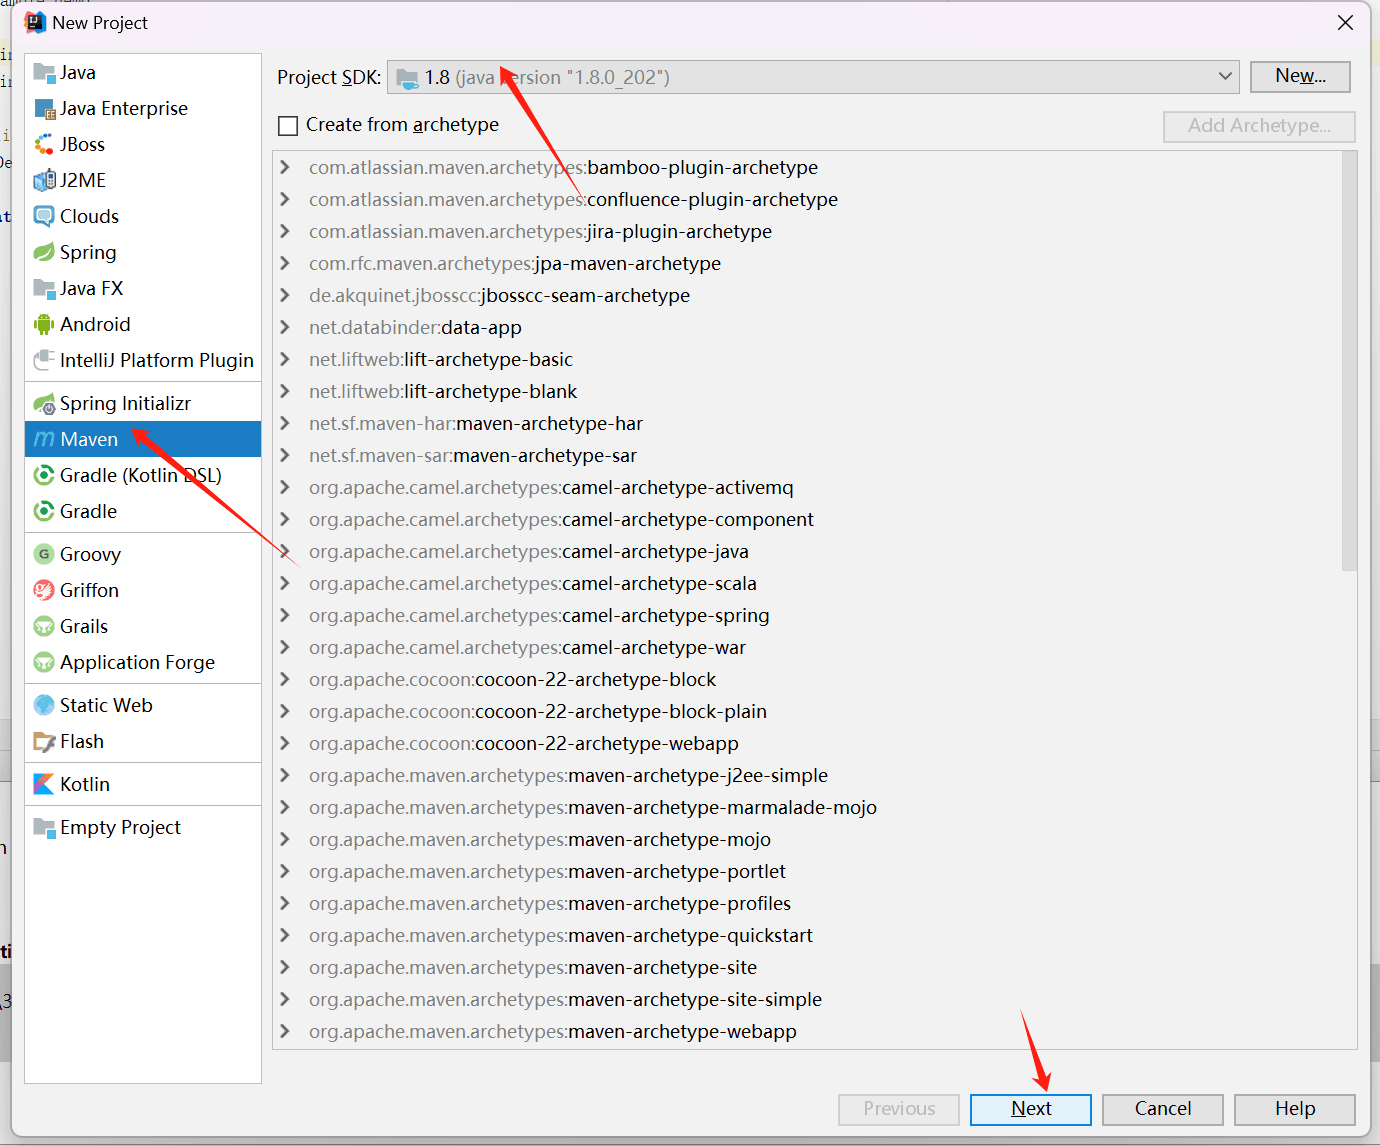This screenshot has width=1380, height=1146.
Task: Click the Application Forge icon
Action: (44, 662)
